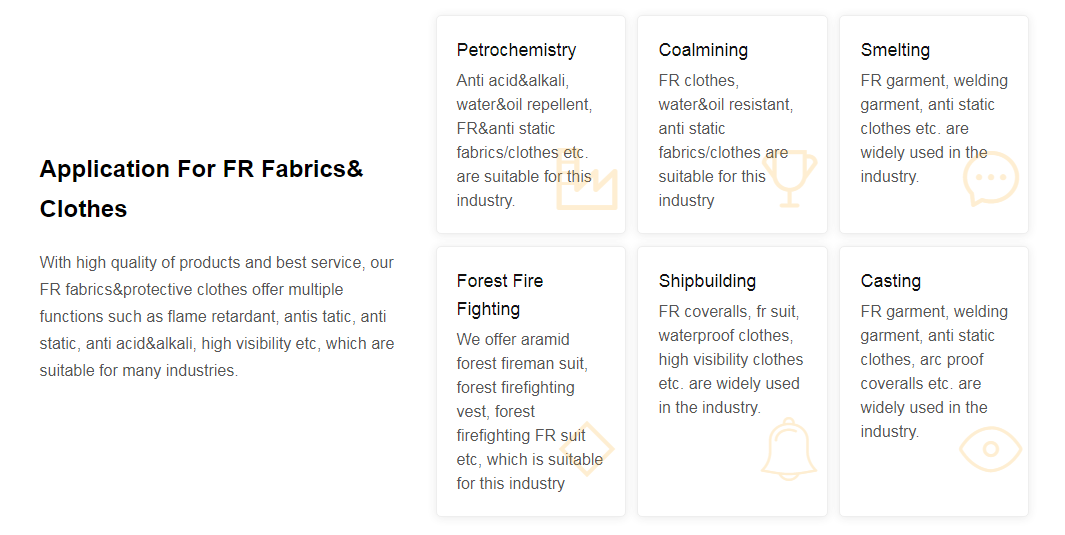
Task: Click the Smelting welding garment description
Action: pos(934,128)
